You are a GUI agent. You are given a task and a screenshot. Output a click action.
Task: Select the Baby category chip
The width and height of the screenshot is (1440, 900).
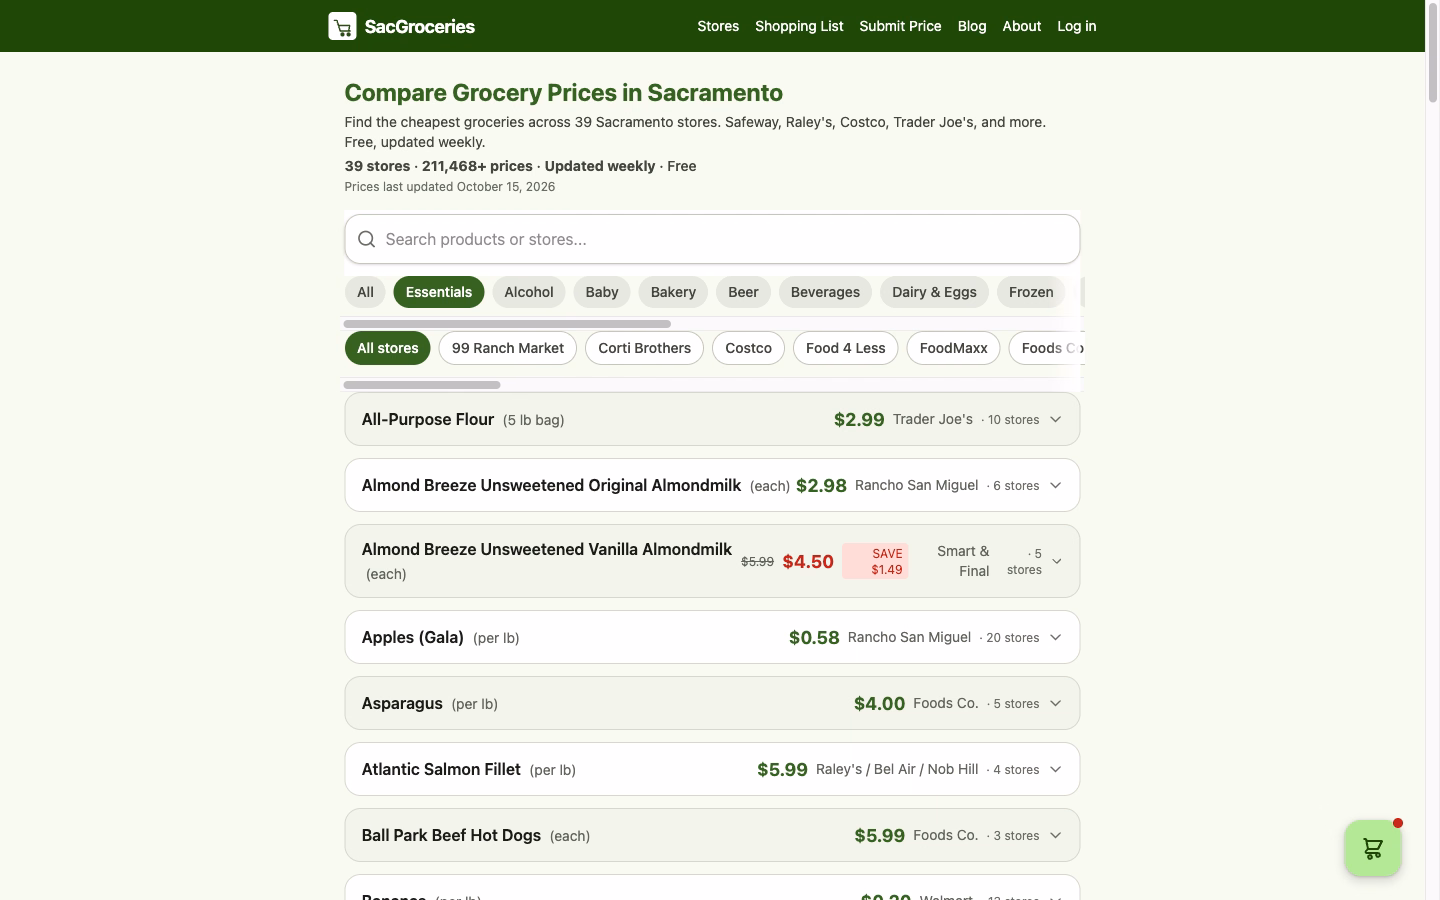tap(602, 292)
